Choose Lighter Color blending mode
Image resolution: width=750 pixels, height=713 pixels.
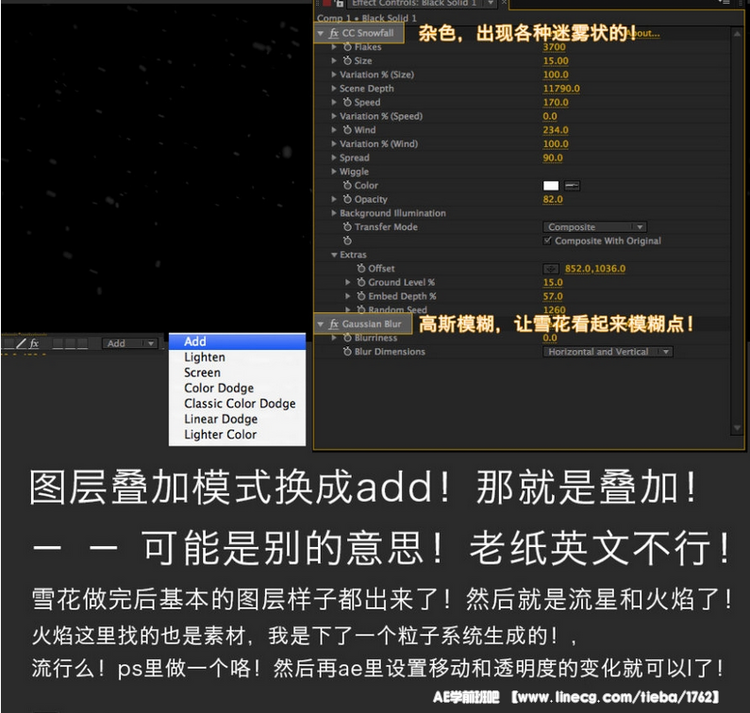[x=237, y=435]
